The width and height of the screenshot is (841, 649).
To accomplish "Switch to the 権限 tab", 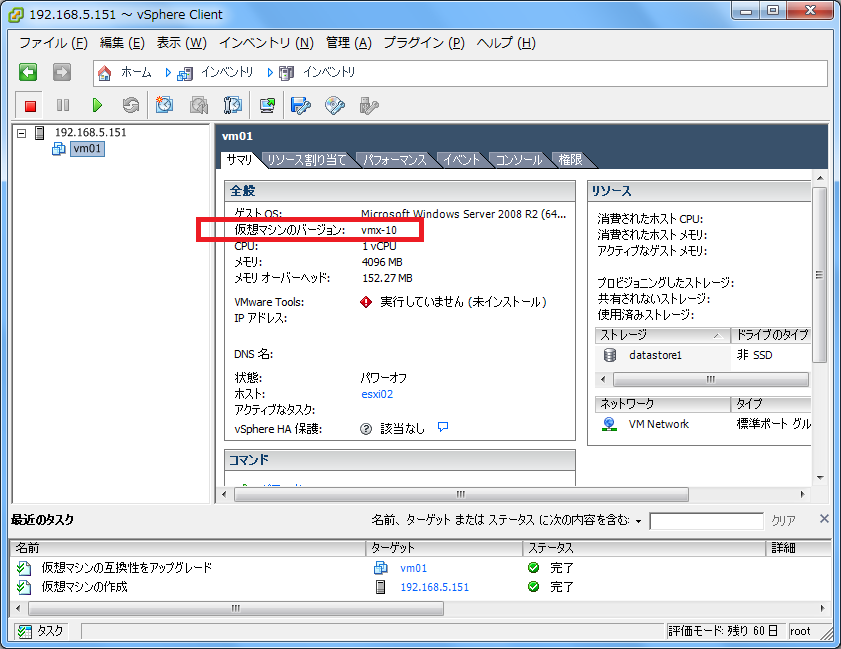I will coord(571,160).
